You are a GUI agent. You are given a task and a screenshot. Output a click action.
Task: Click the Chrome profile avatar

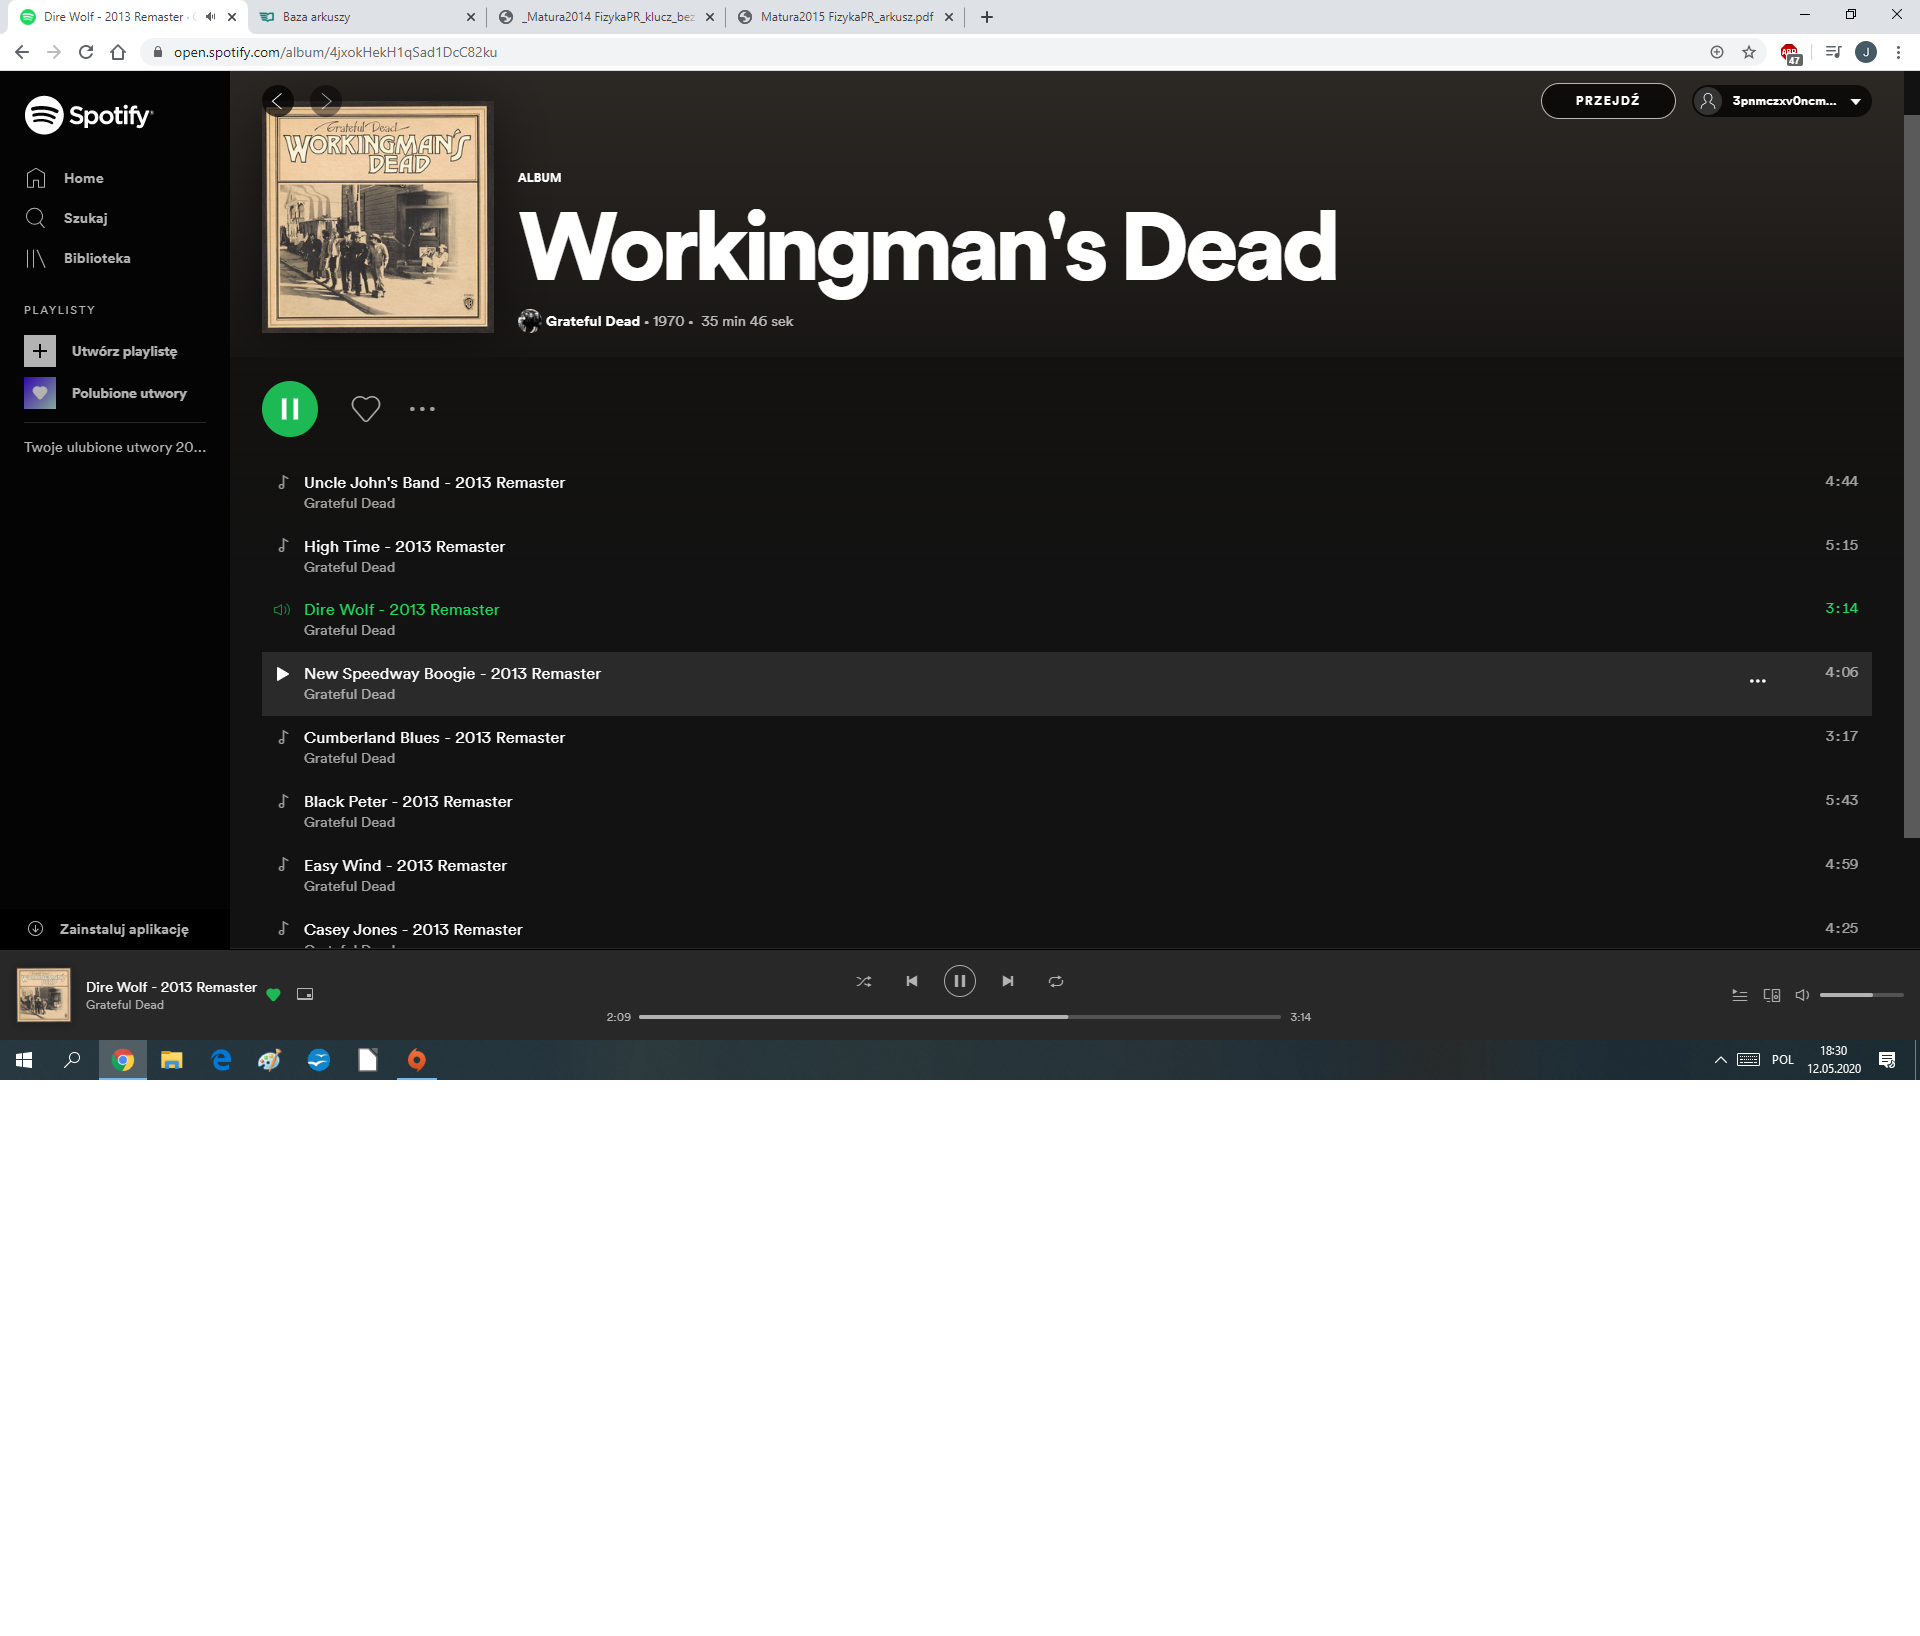[x=1866, y=52]
